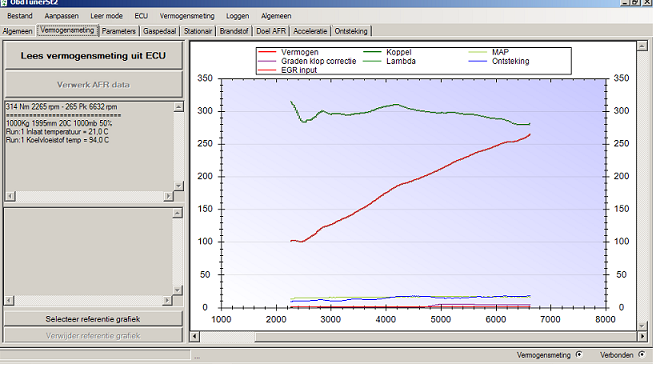Click left arrow of lower list box scrollbar
Image resolution: width=656 pixels, height=384 pixels.
(9, 300)
